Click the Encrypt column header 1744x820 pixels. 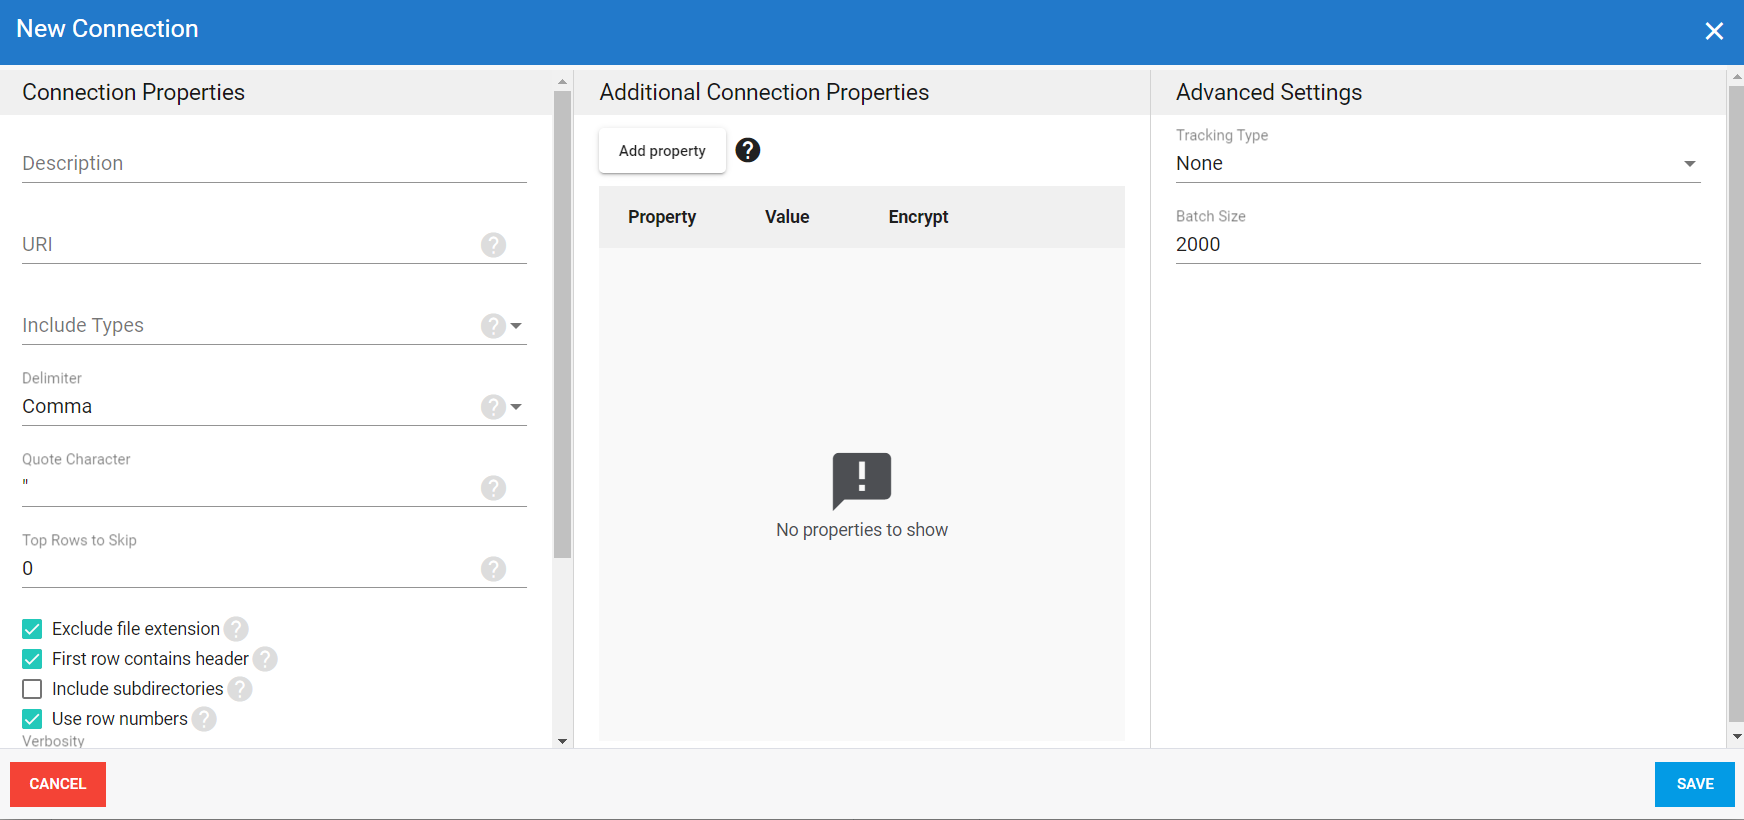918,217
